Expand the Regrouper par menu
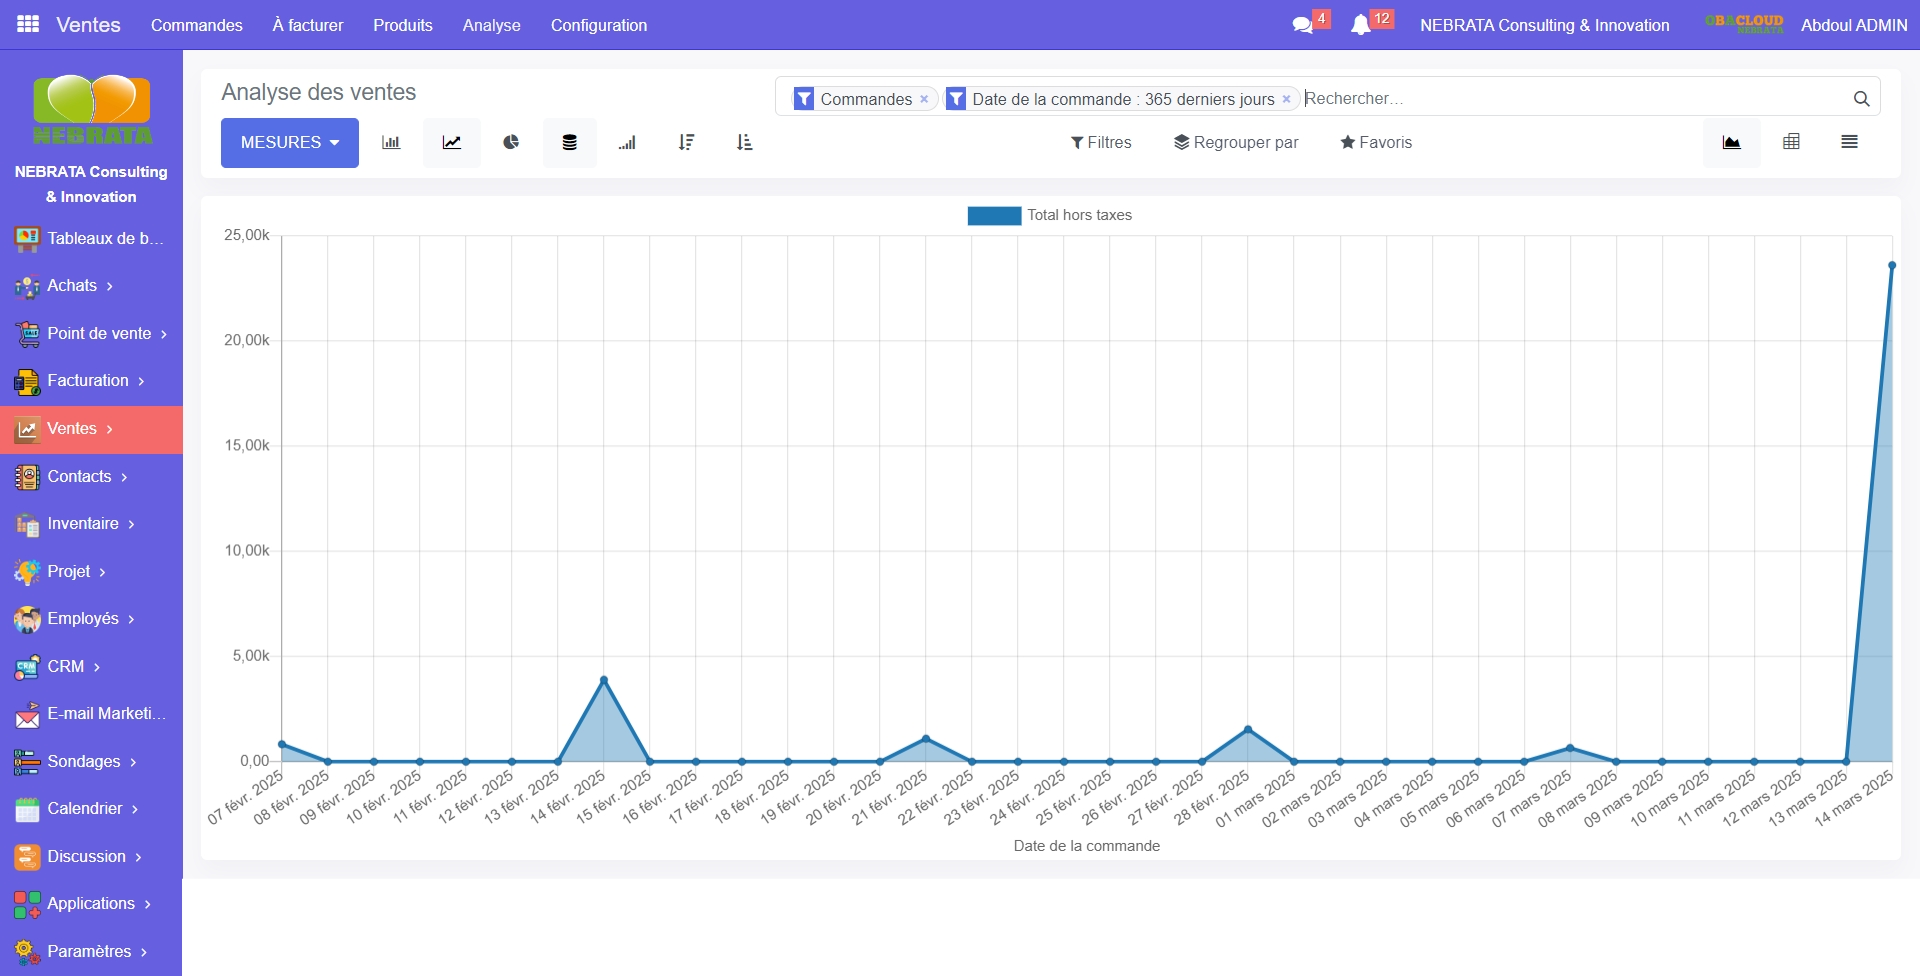 [1236, 143]
